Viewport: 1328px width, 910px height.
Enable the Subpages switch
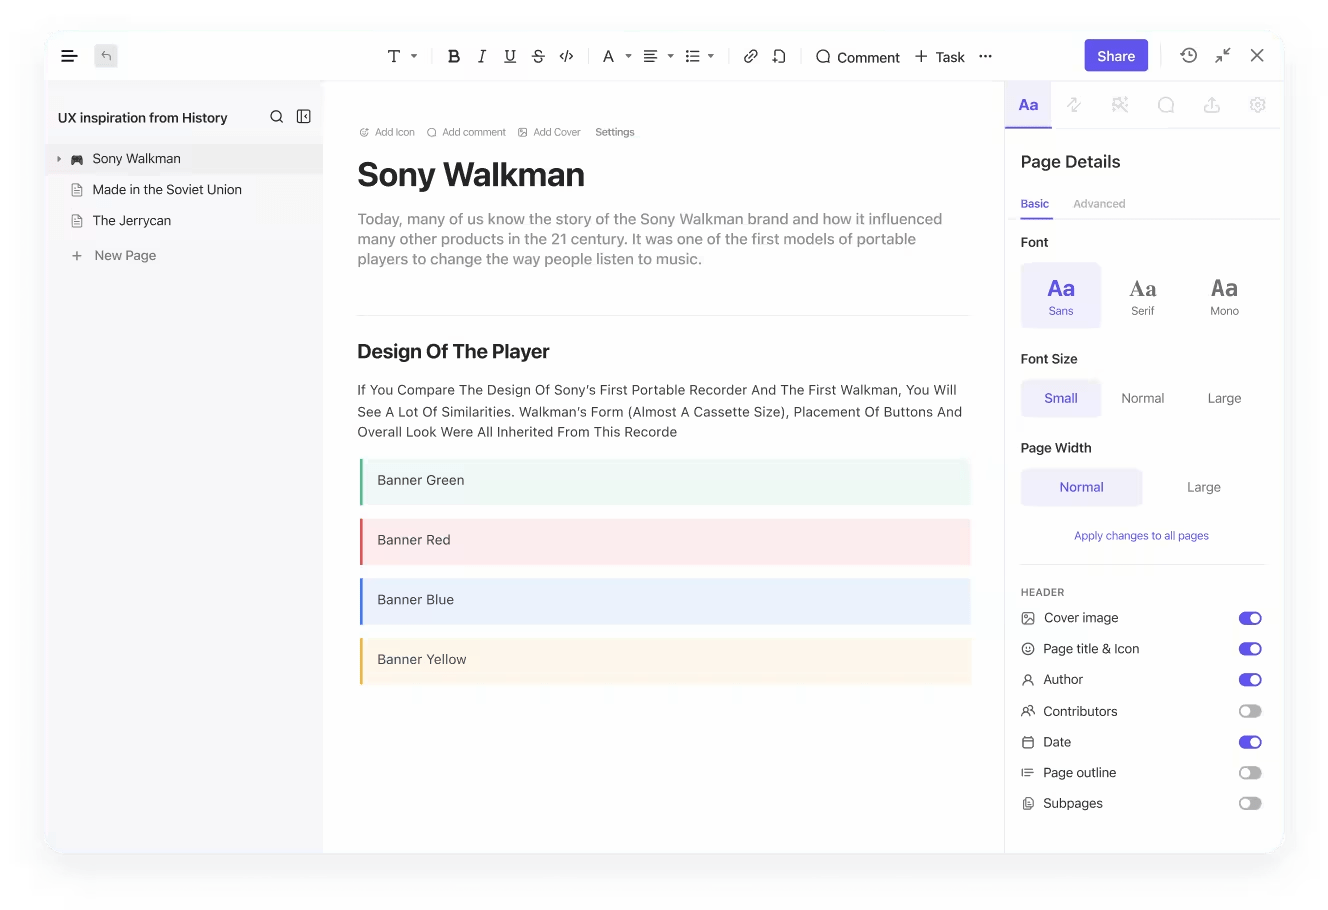tap(1250, 803)
